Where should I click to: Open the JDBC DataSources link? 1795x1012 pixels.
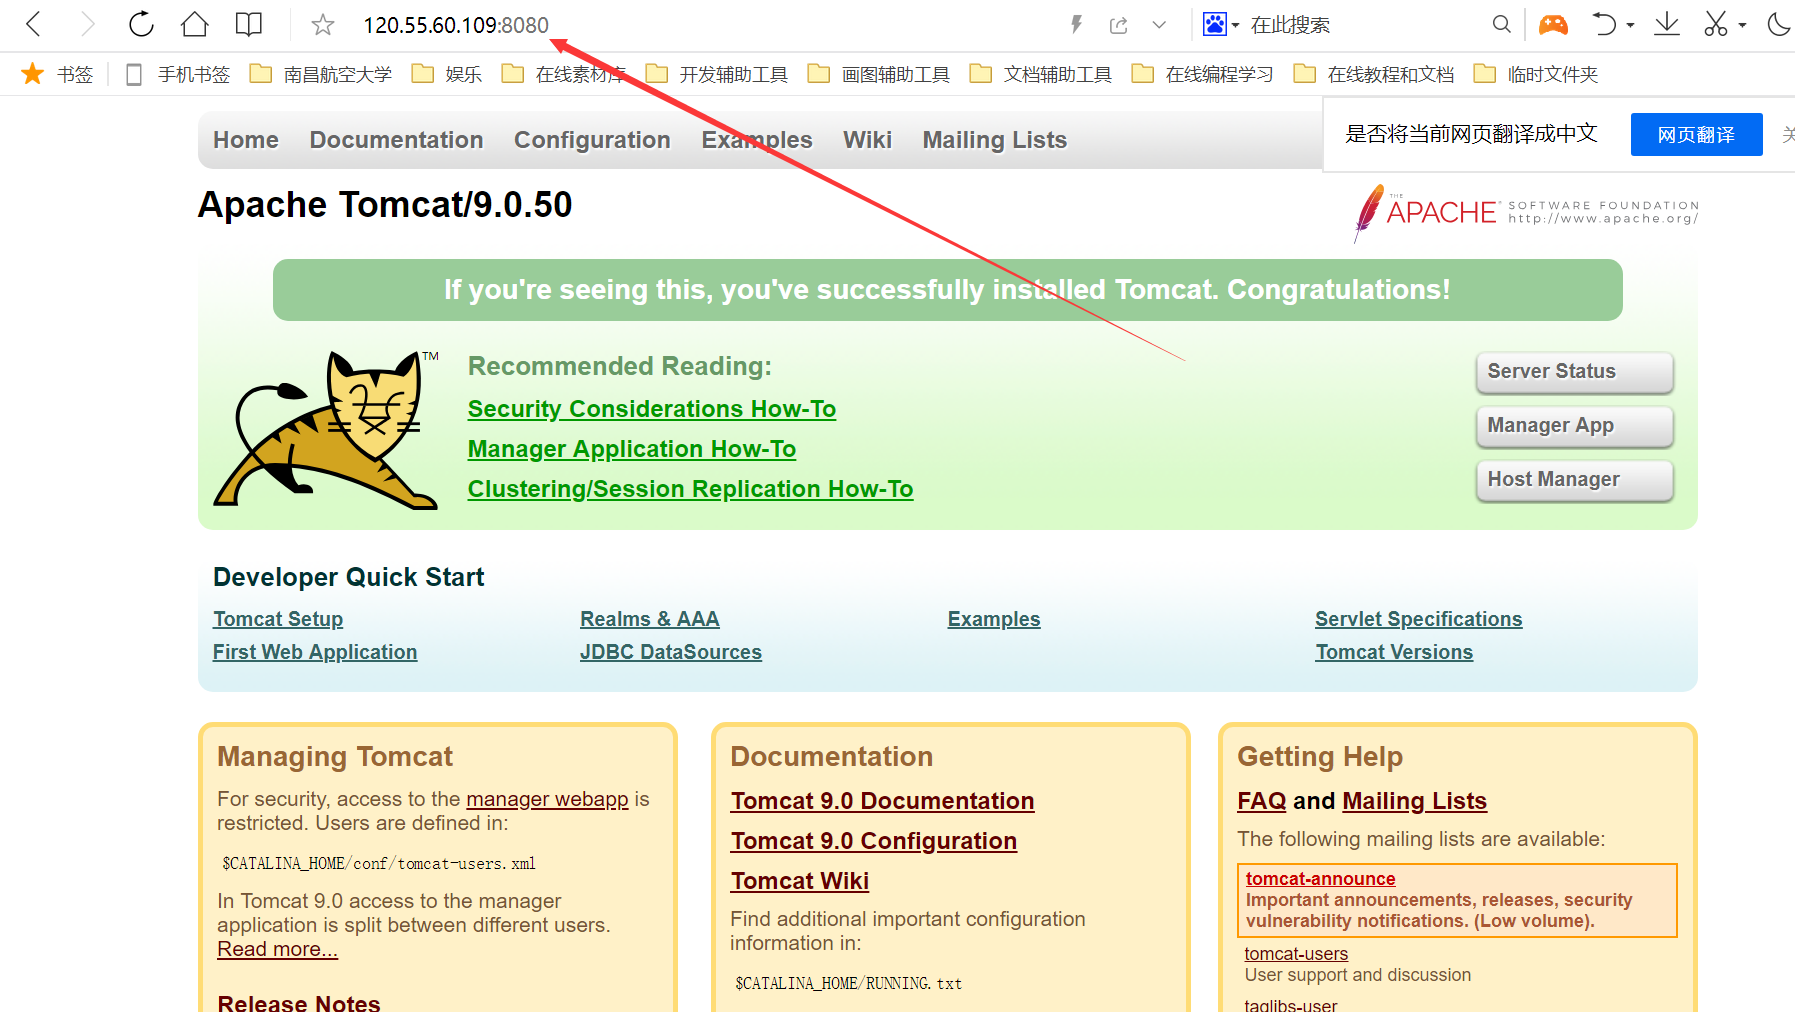click(x=671, y=652)
